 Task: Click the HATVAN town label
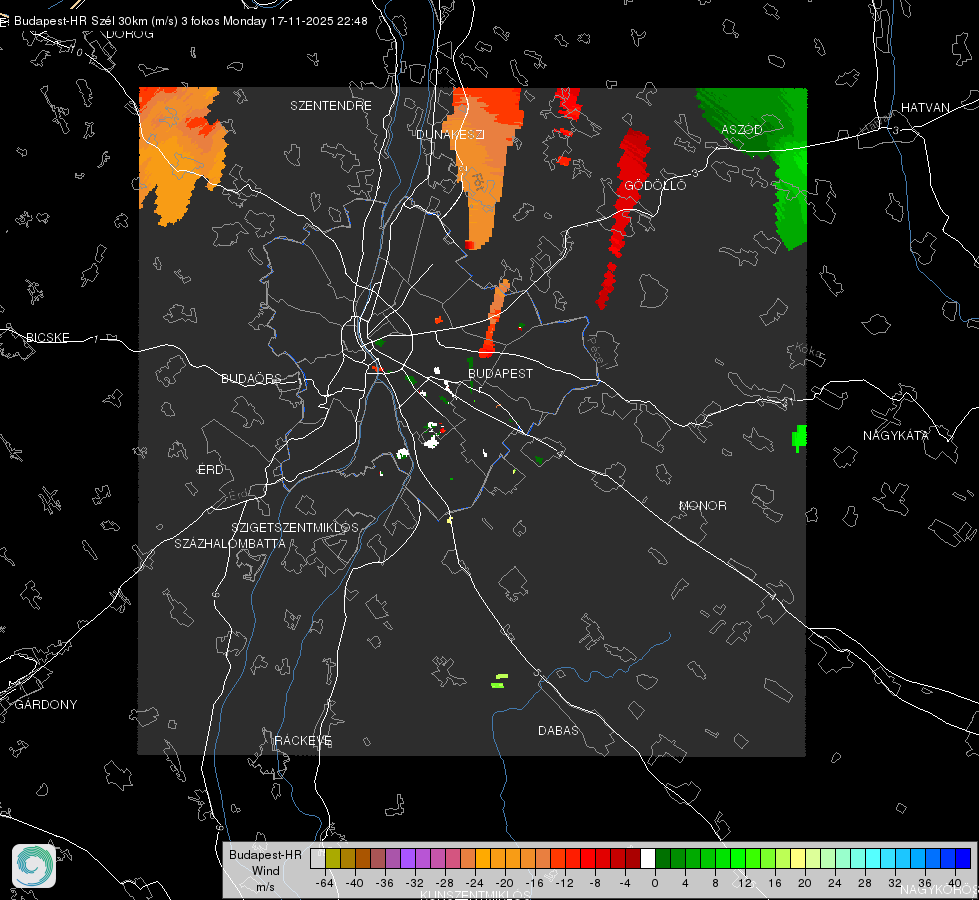tap(925, 108)
